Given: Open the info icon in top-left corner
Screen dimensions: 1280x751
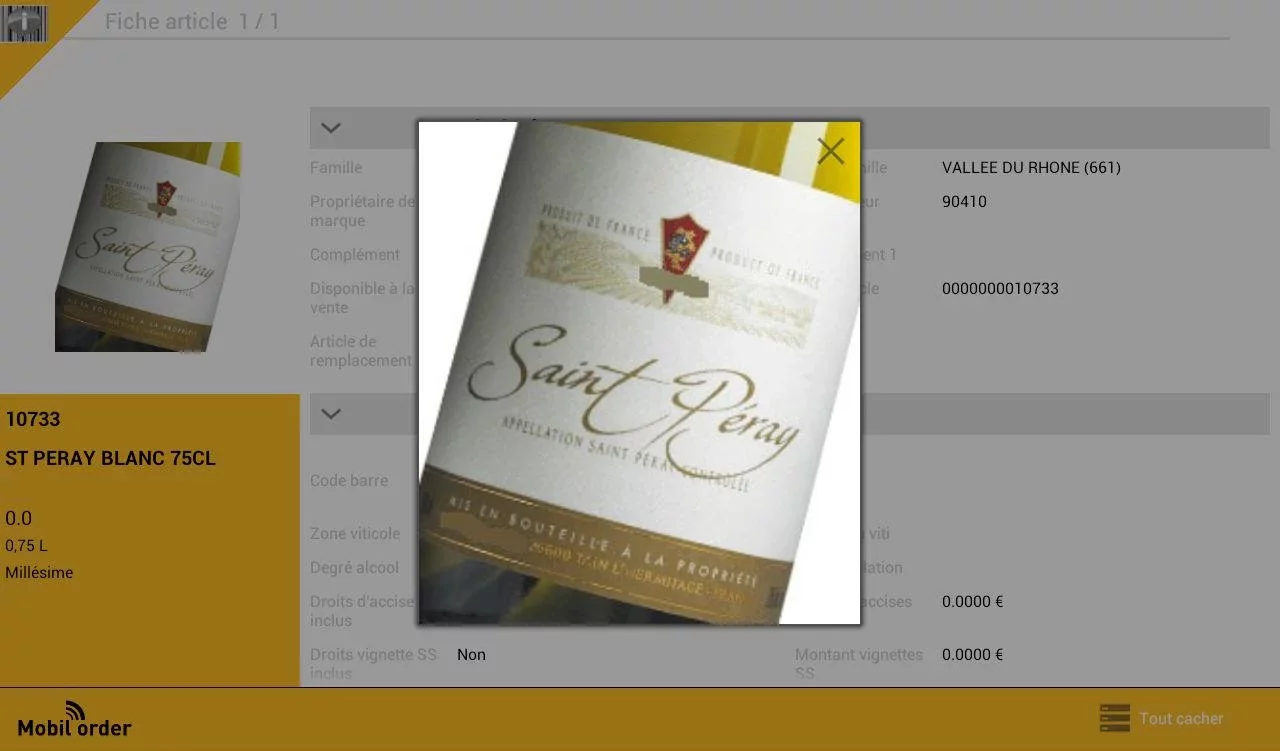Looking at the screenshot, I should point(24,23).
